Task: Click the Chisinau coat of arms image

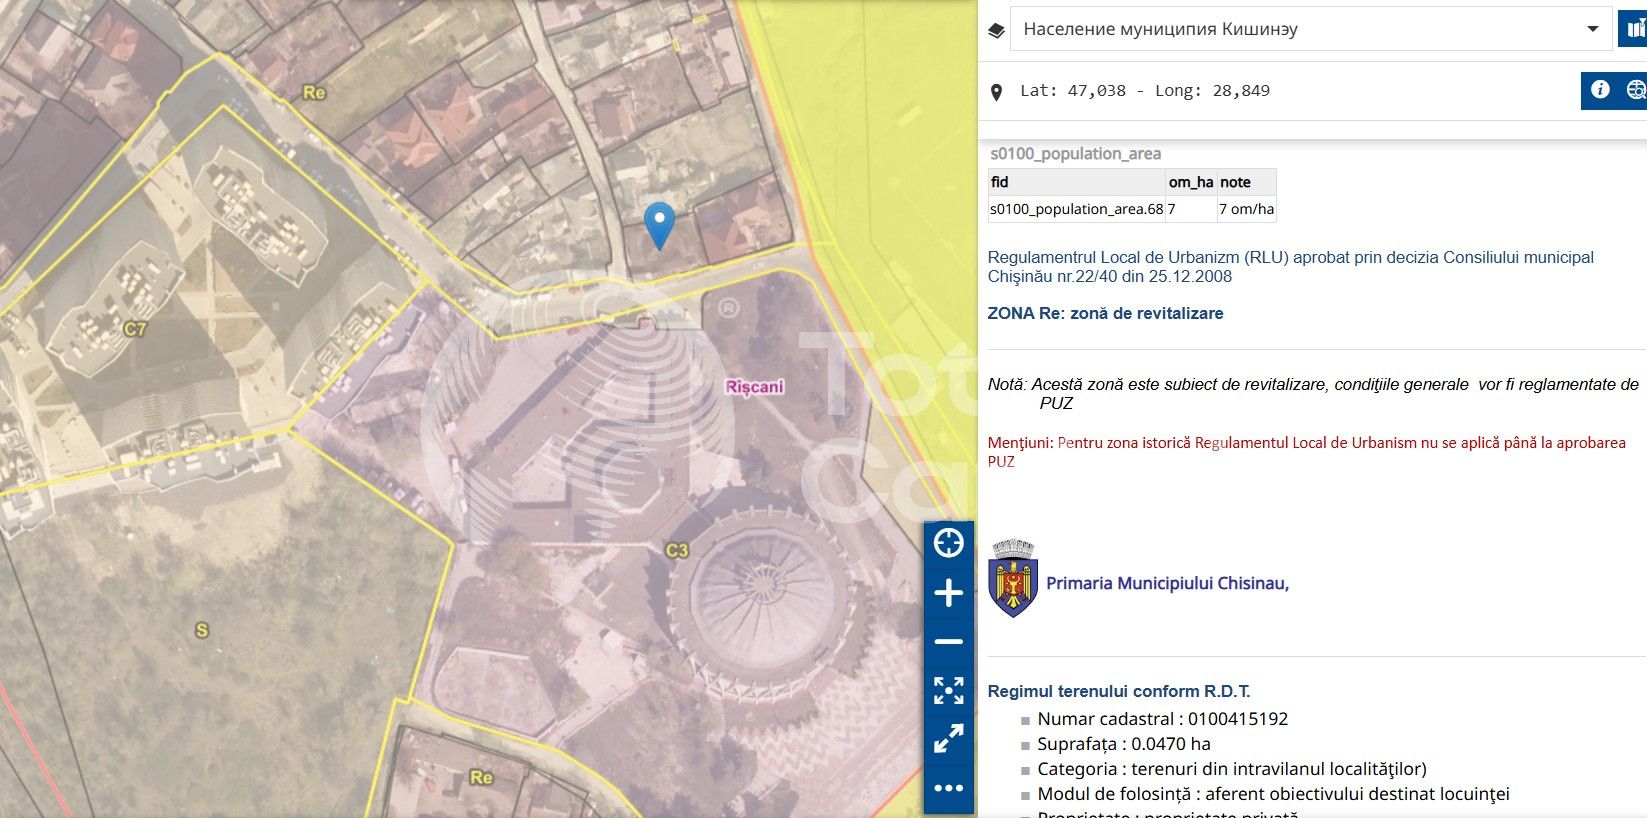Action: (1012, 579)
